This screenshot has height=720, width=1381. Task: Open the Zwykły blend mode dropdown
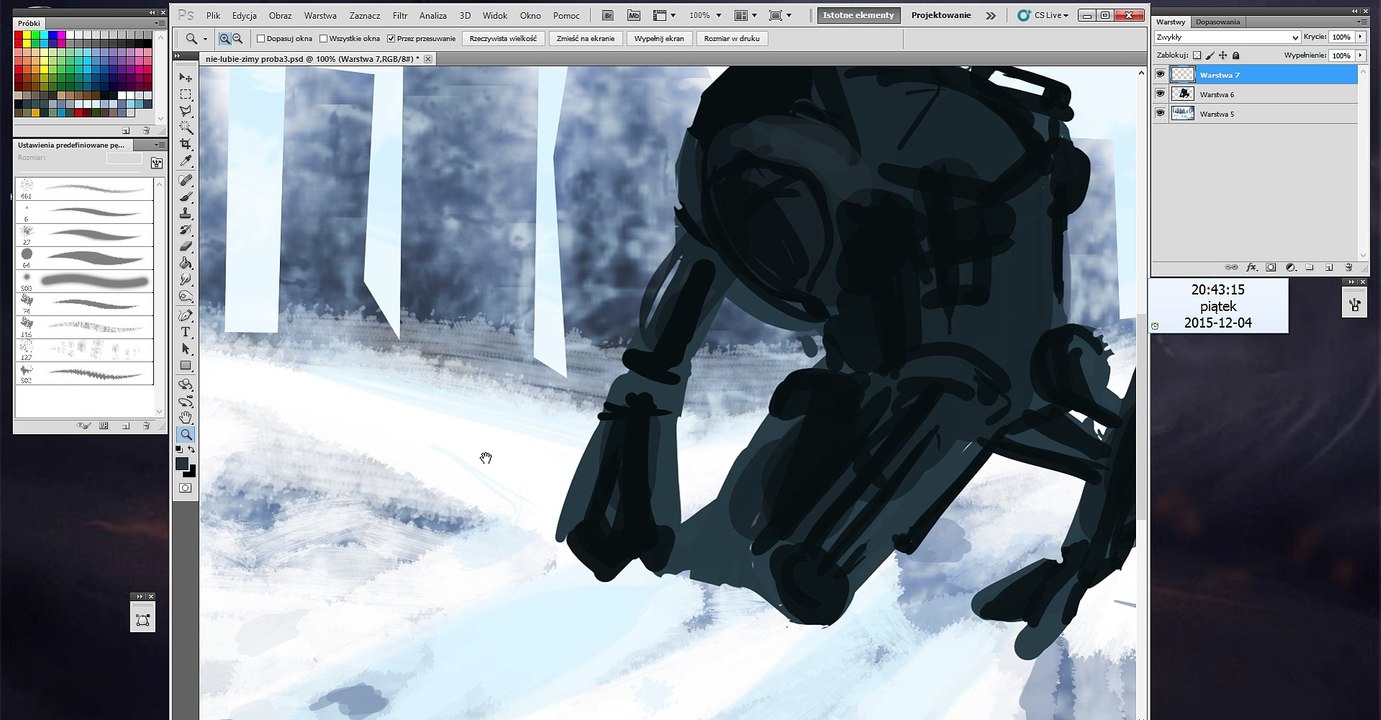[x=1227, y=37]
